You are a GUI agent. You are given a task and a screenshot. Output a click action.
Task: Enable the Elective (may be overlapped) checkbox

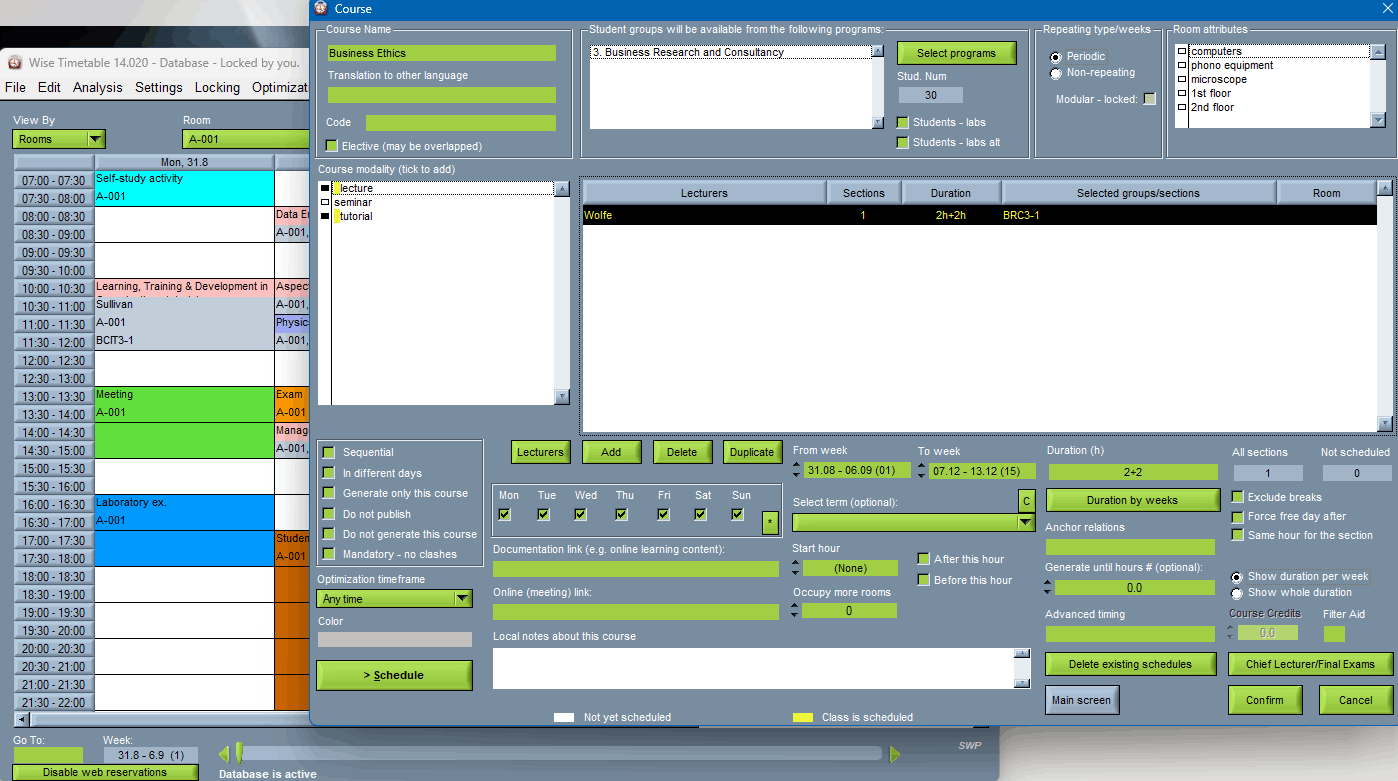pos(332,146)
